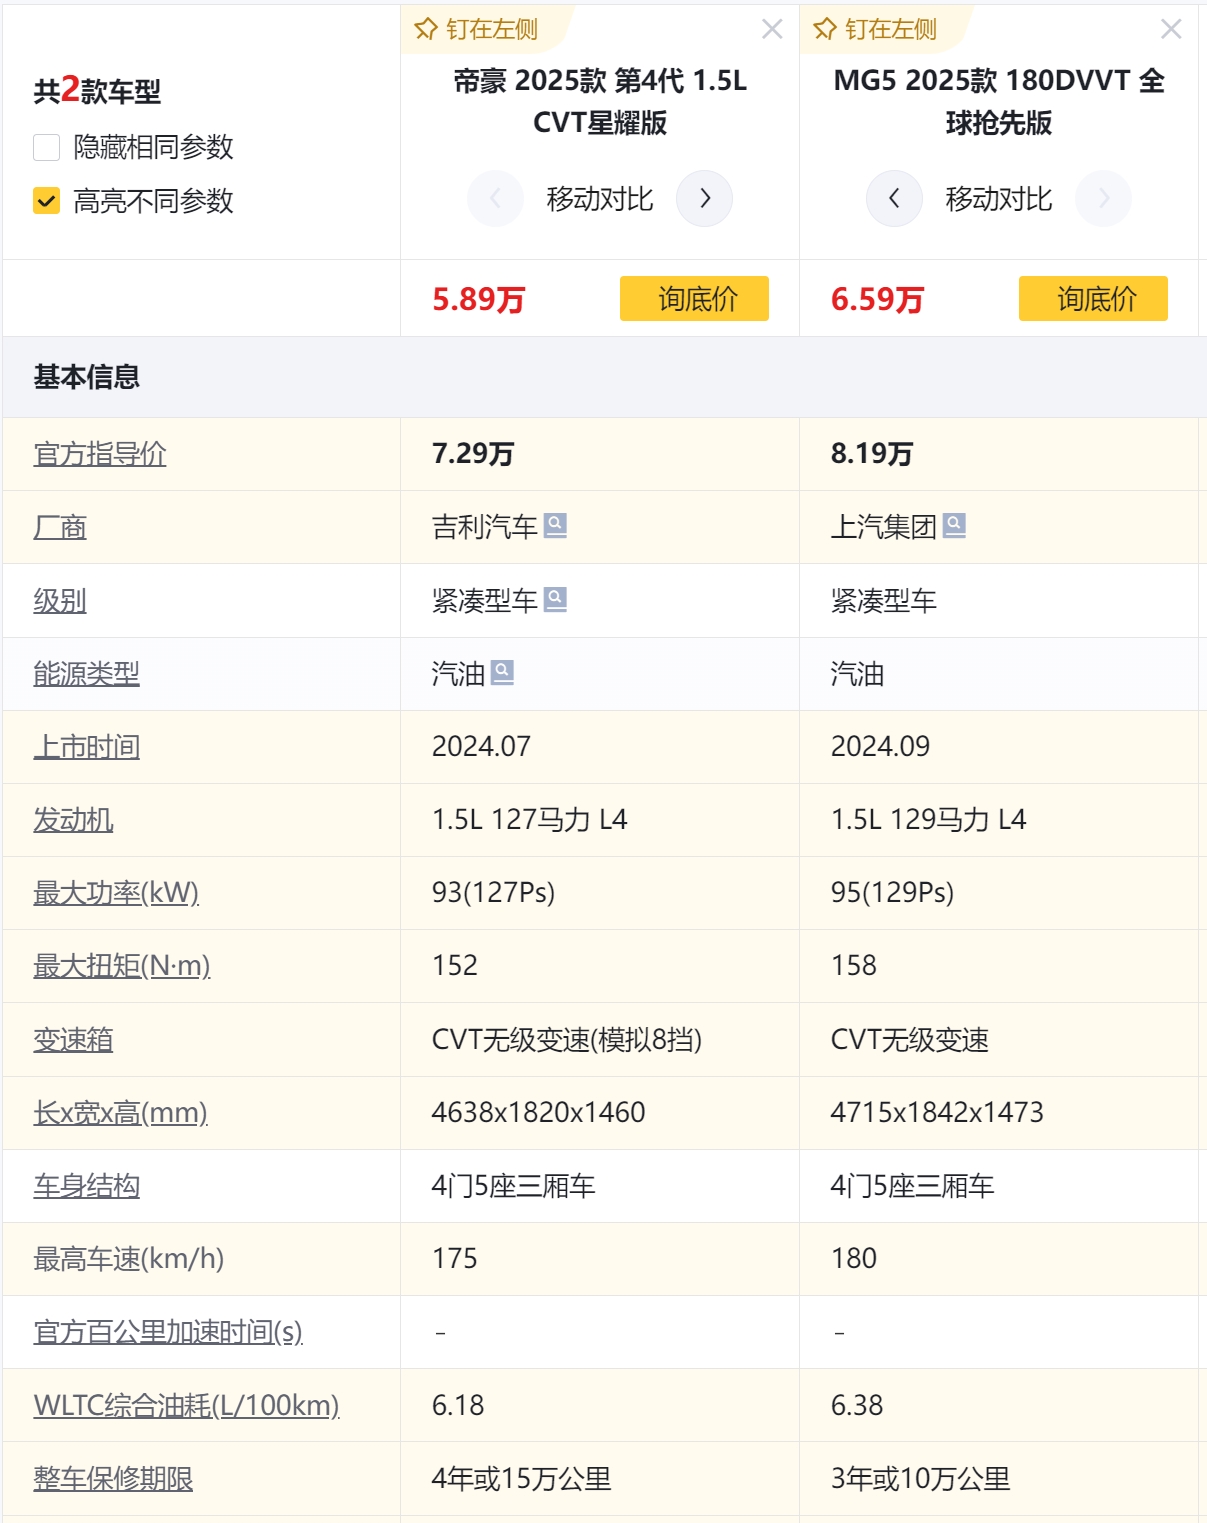Screen dimensions: 1207x1523
Task: Click the 4715x1842x1473 dimensions value
Action: (x=937, y=1112)
